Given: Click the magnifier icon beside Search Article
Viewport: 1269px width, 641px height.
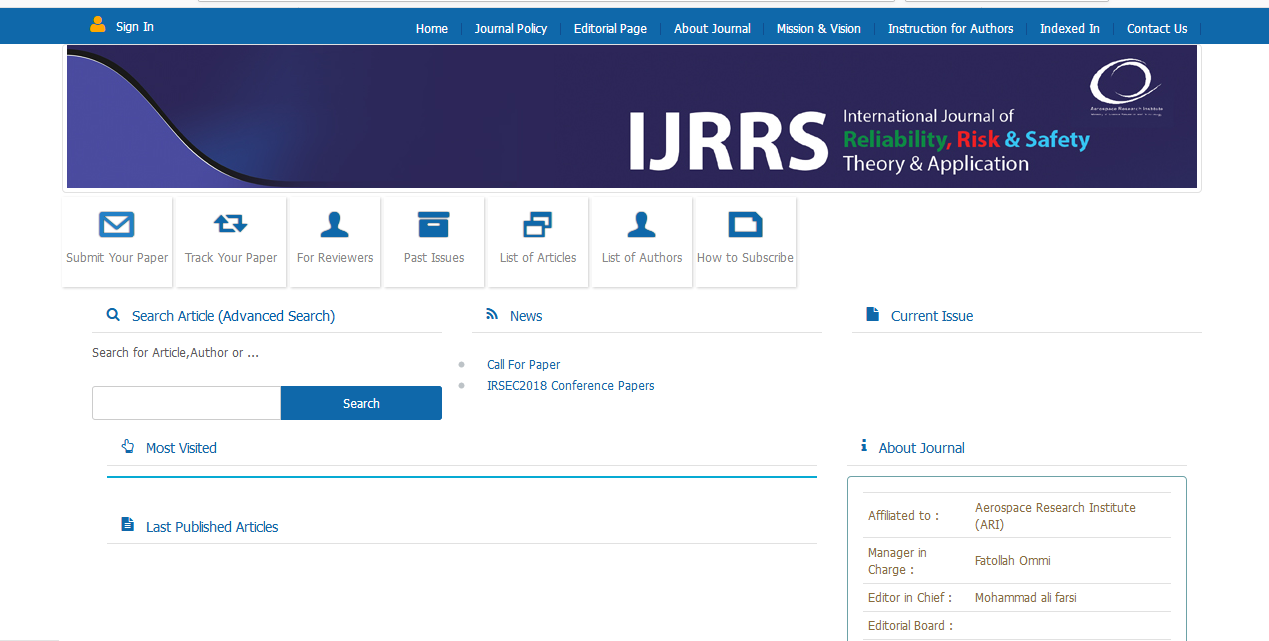Looking at the screenshot, I should coord(113,315).
